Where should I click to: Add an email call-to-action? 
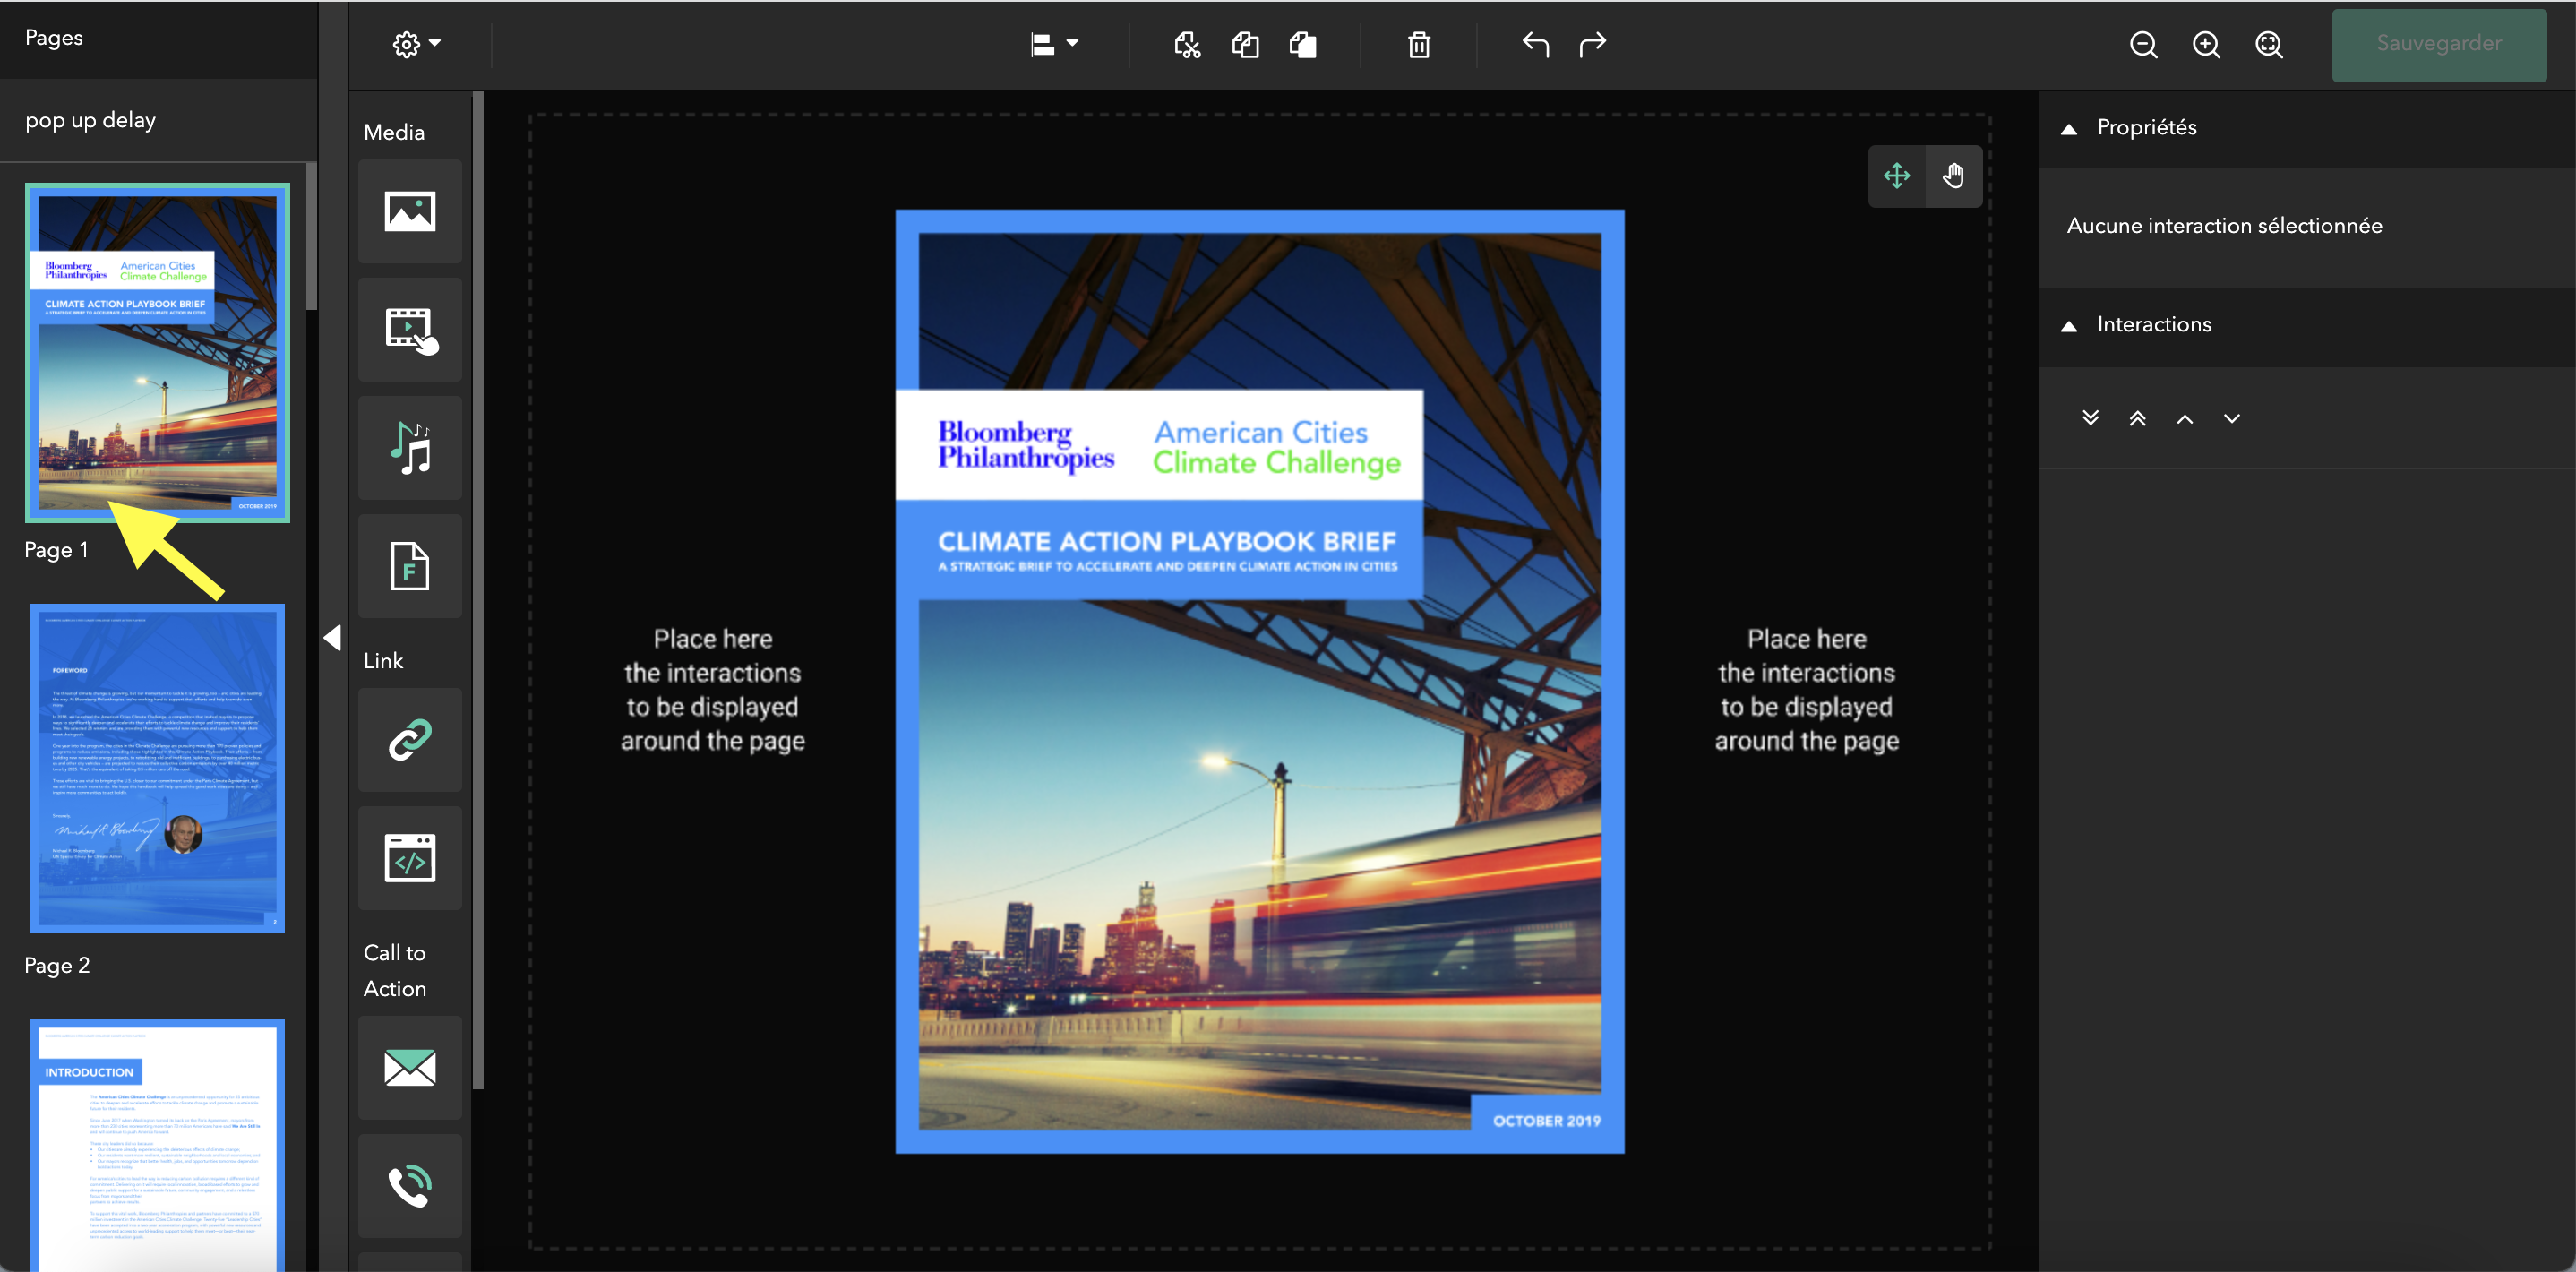pyautogui.click(x=410, y=1068)
